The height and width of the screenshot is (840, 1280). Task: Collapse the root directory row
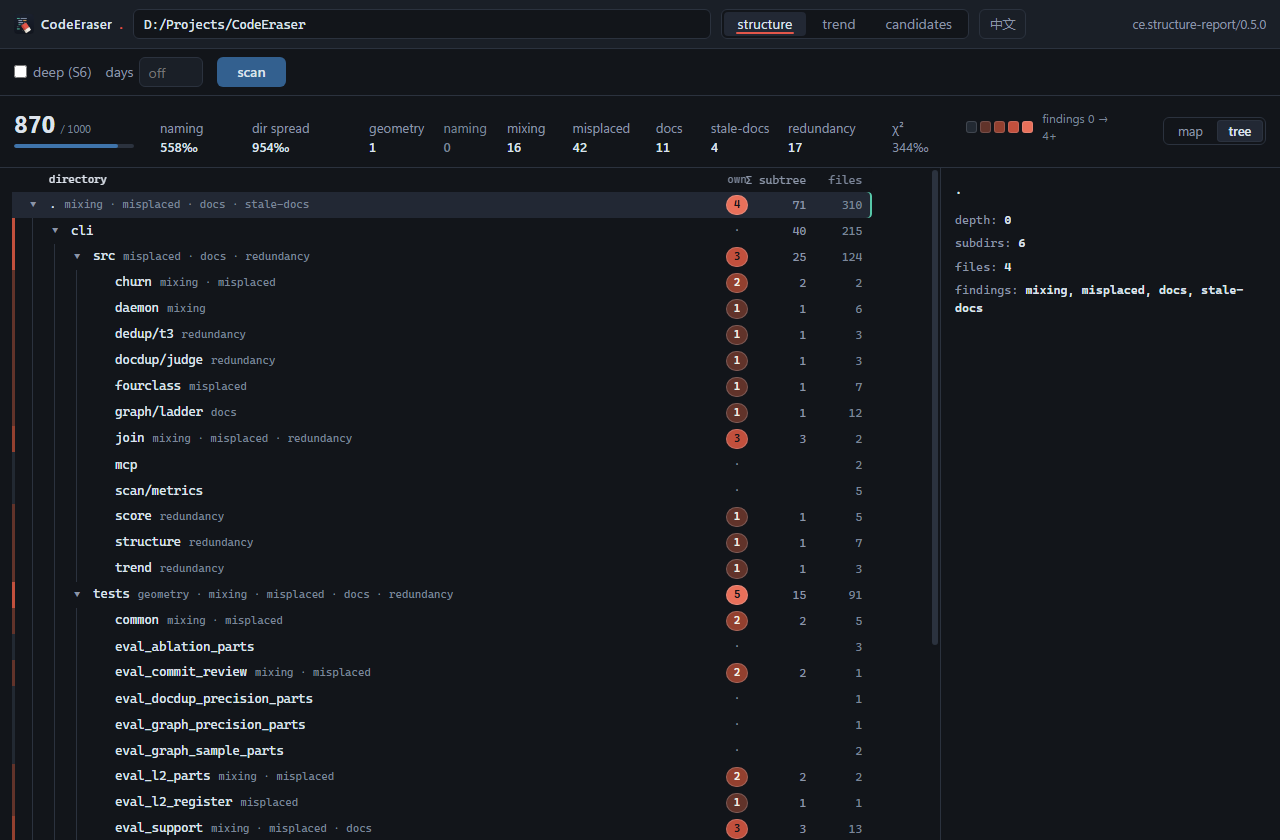(x=33, y=205)
